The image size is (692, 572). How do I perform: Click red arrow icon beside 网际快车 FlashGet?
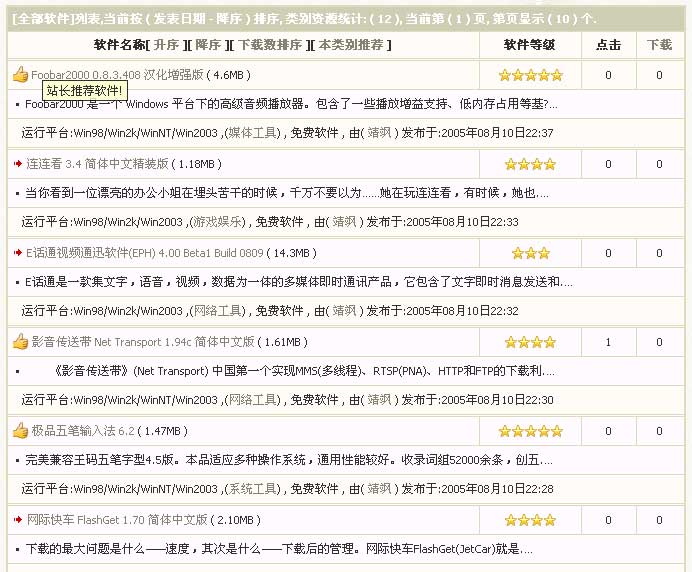pos(18,519)
